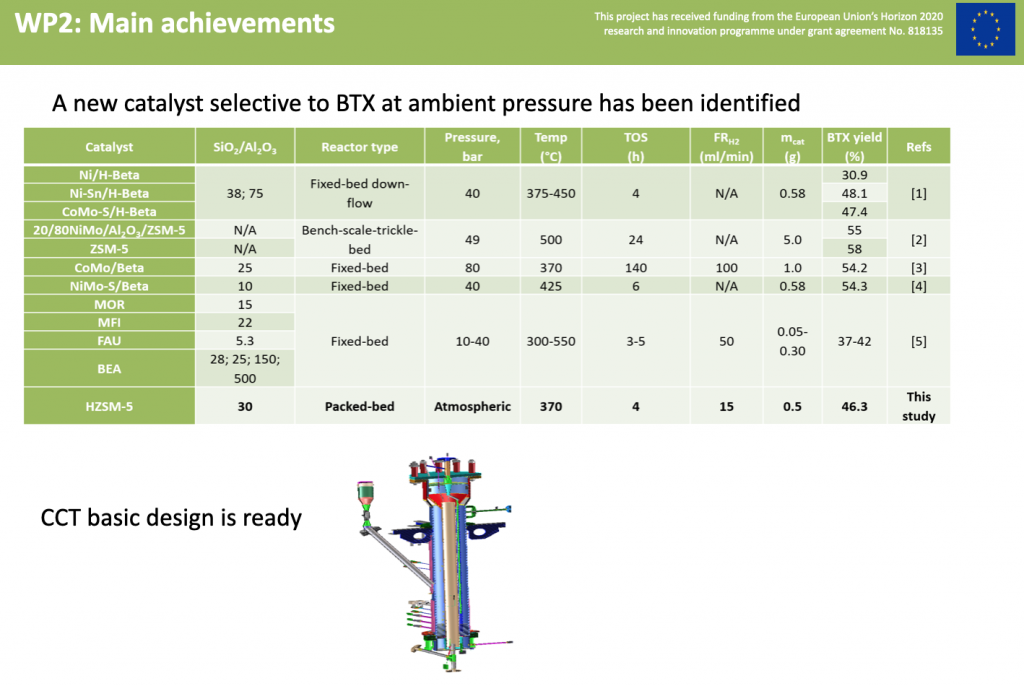The width and height of the screenshot is (1024, 686).
Task: Click the European Union flag logo
Action: pos(985,29)
